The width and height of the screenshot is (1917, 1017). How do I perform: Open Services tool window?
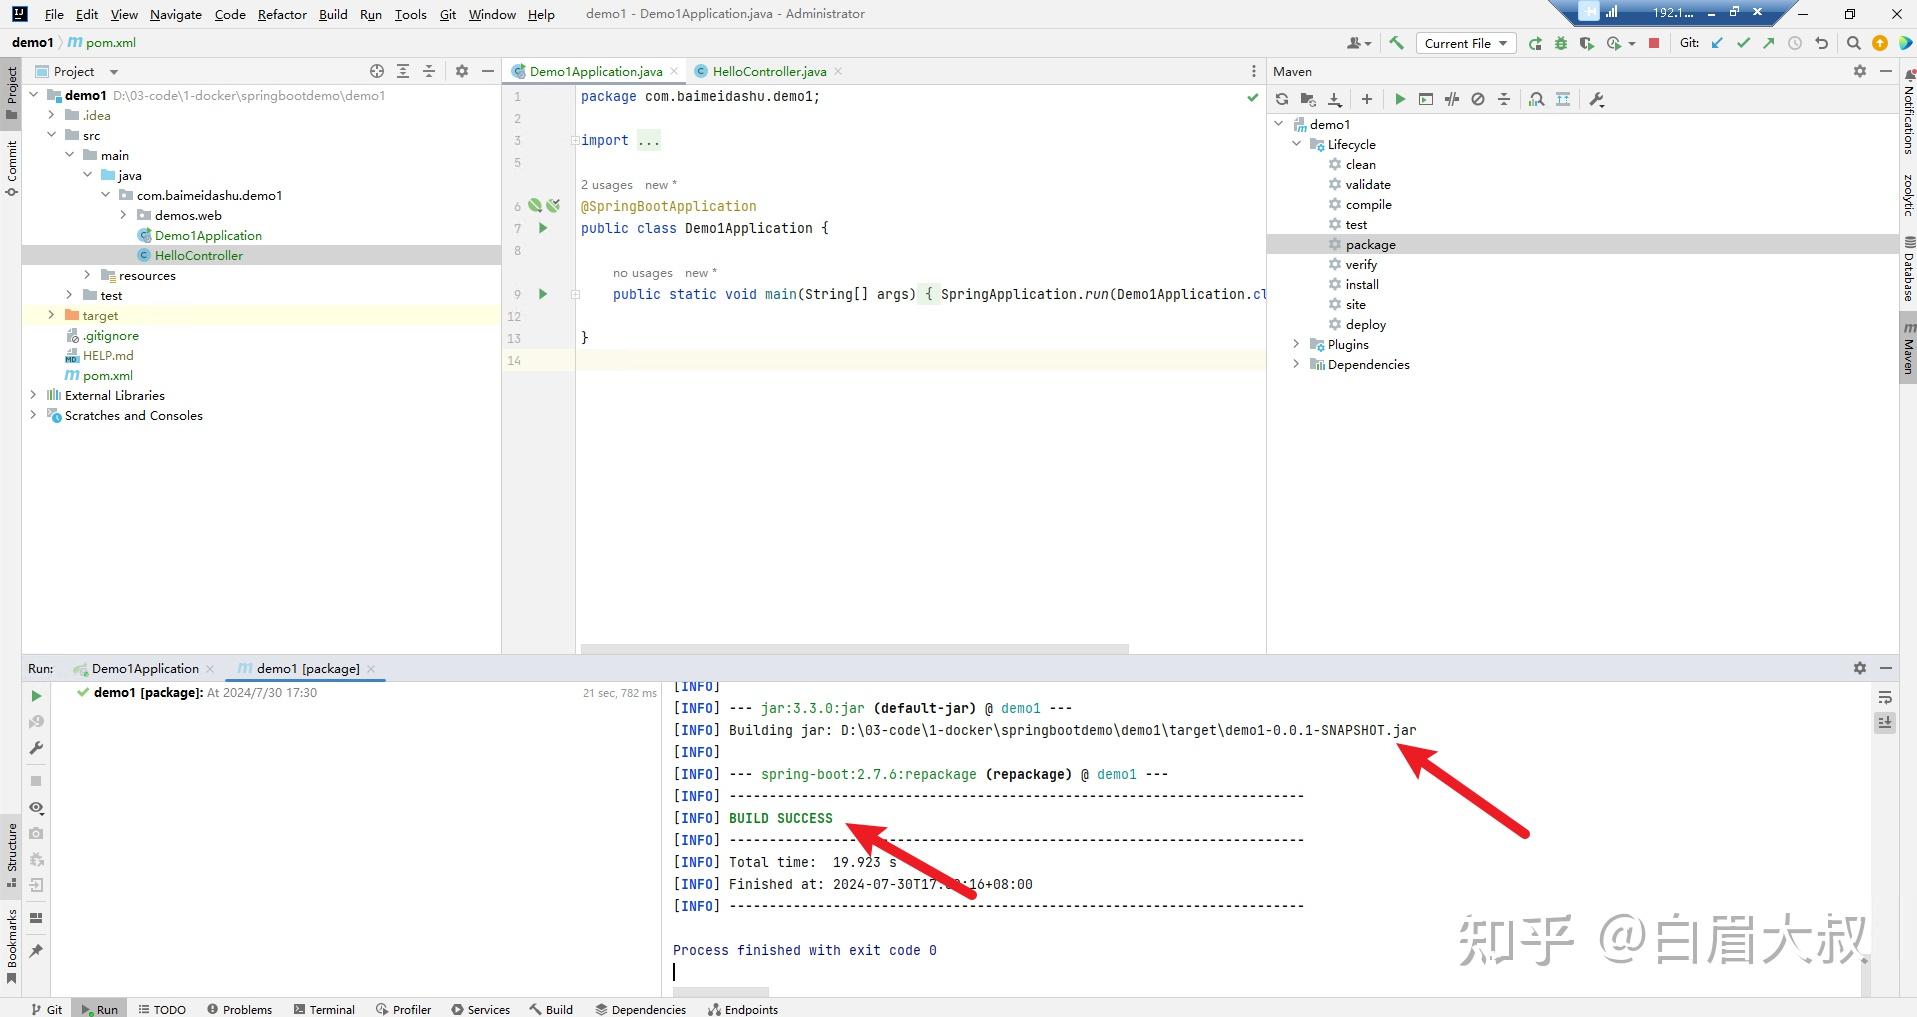[480, 1009]
